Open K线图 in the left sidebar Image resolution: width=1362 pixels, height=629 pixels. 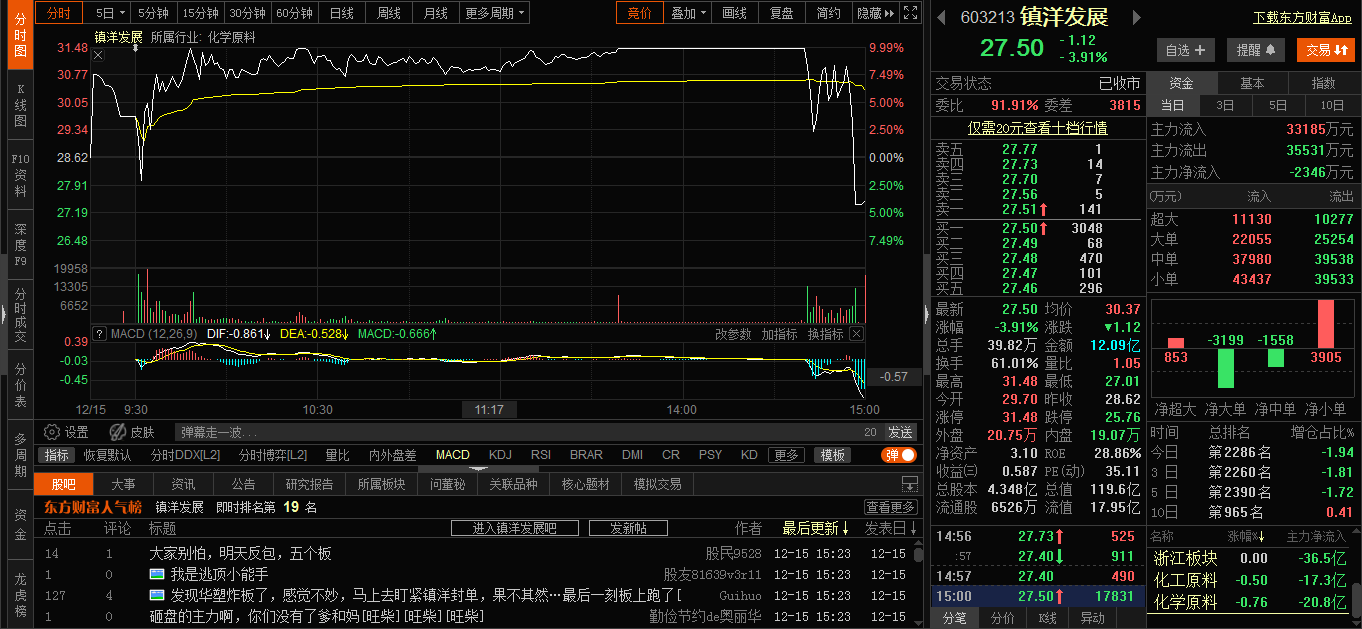point(20,105)
